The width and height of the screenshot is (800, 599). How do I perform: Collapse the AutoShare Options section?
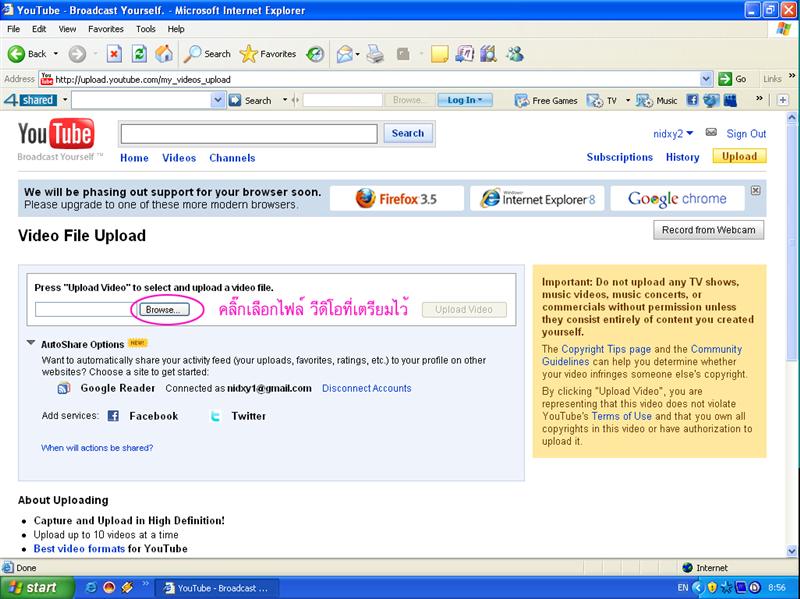[31, 344]
